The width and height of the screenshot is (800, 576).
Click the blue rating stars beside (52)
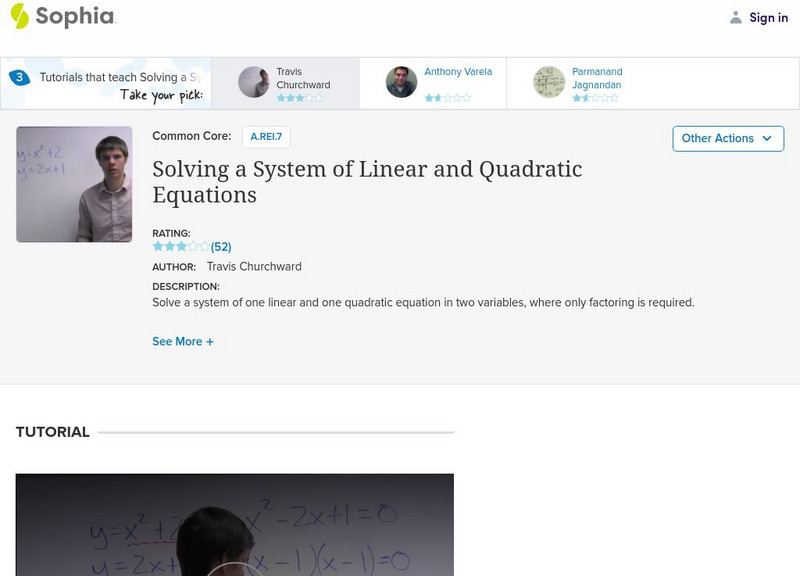click(x=180, y=246)
